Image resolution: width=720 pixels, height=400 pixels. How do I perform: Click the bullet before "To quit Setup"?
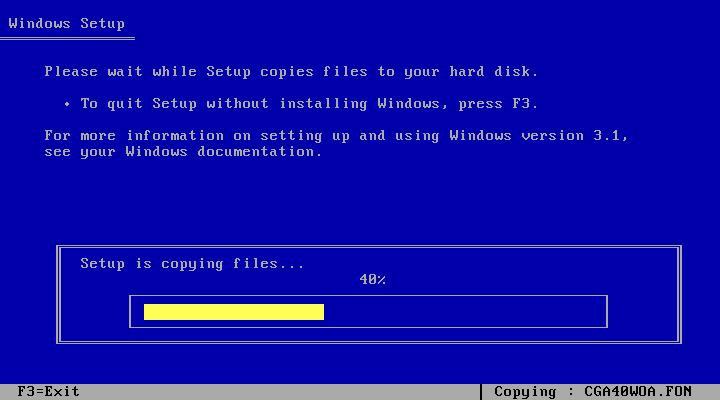67,104
